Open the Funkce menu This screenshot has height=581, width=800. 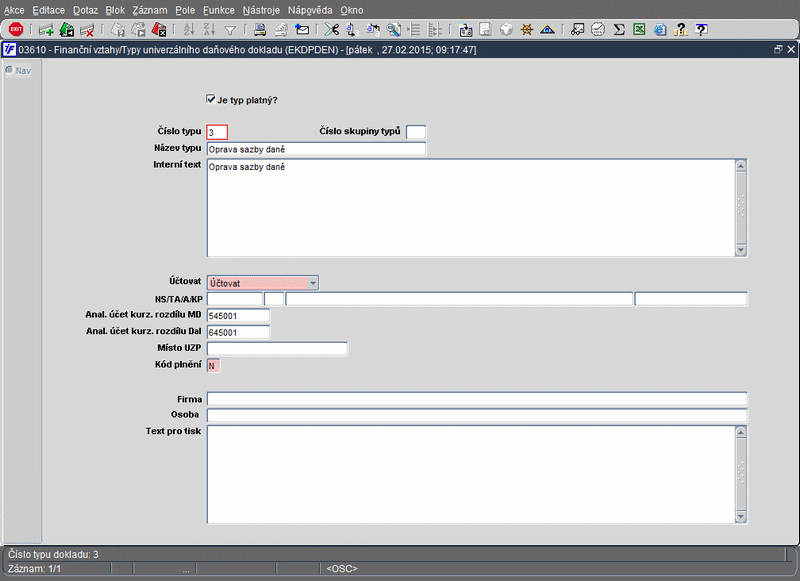(219, 10)
